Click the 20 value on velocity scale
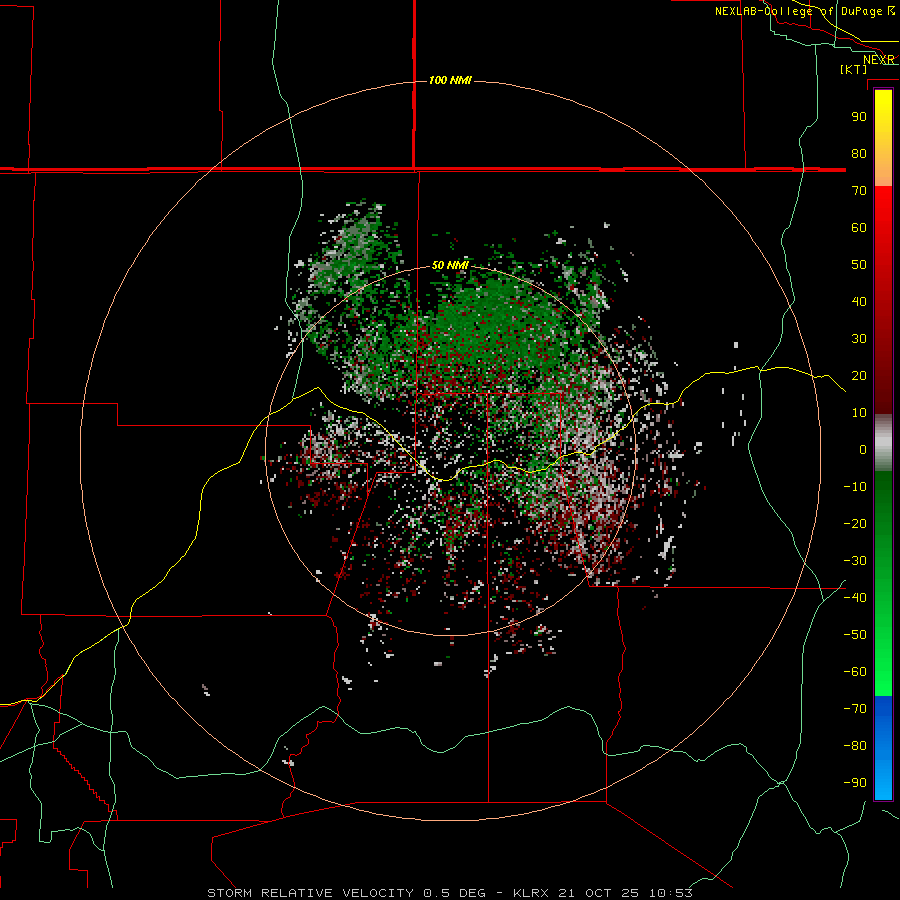 (859, 375)
